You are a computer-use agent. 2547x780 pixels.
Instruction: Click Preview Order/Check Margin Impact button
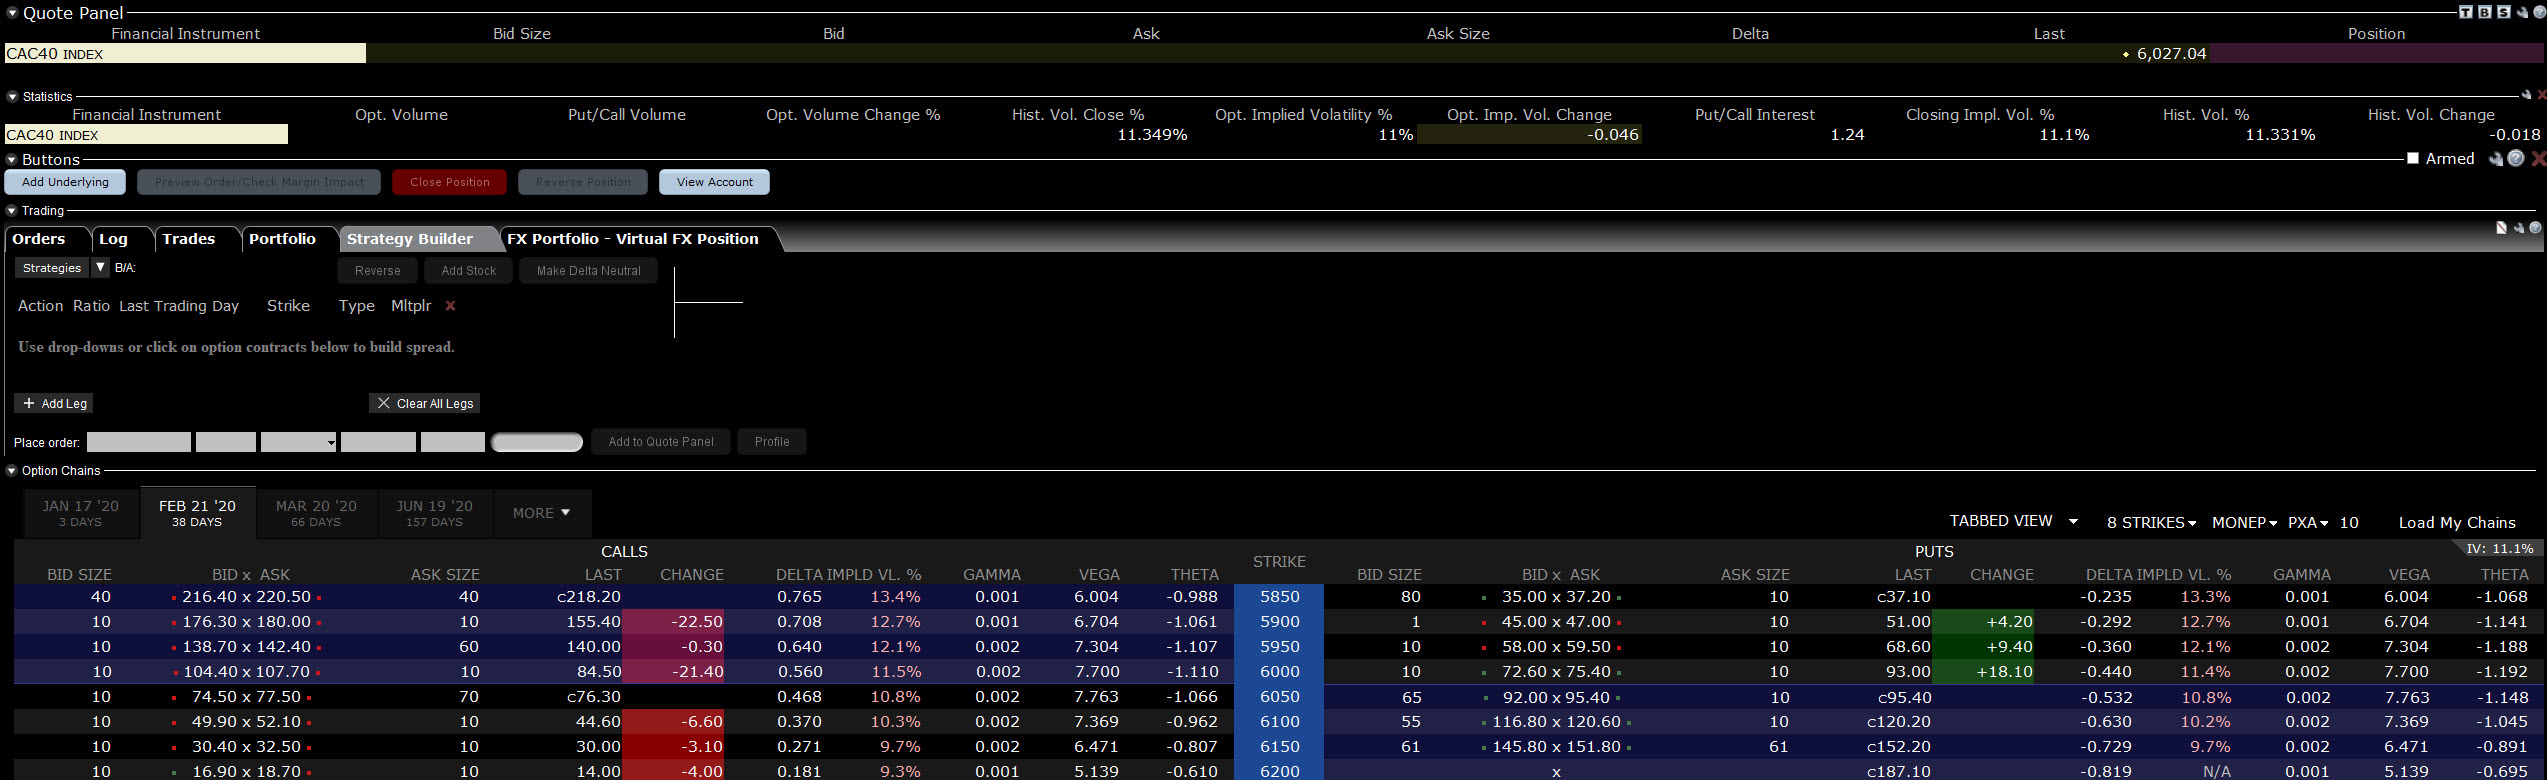(259, 182)
